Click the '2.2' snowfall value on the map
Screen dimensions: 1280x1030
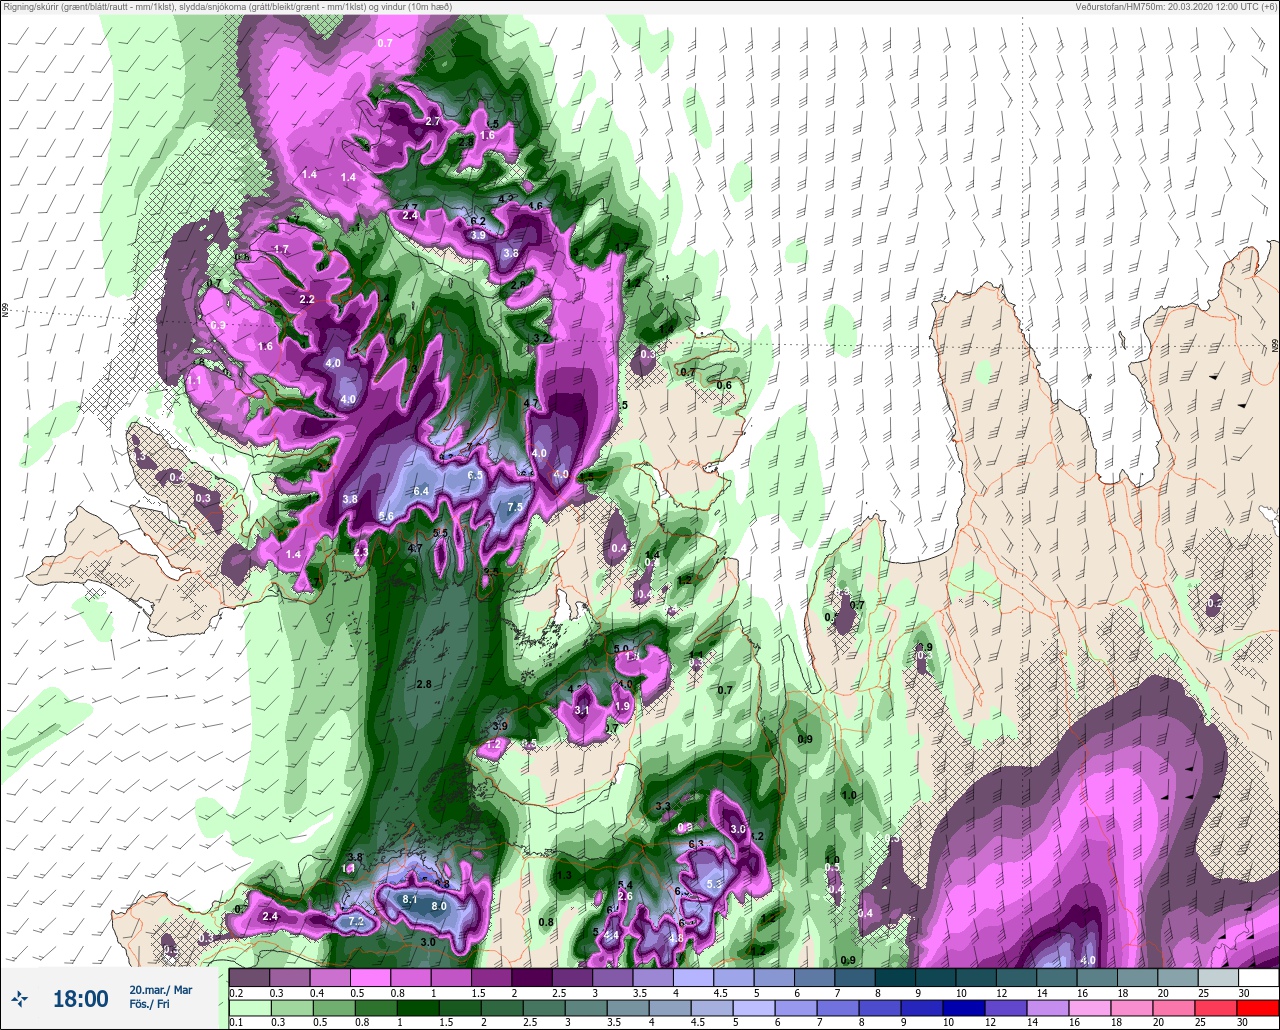(307, 299)
